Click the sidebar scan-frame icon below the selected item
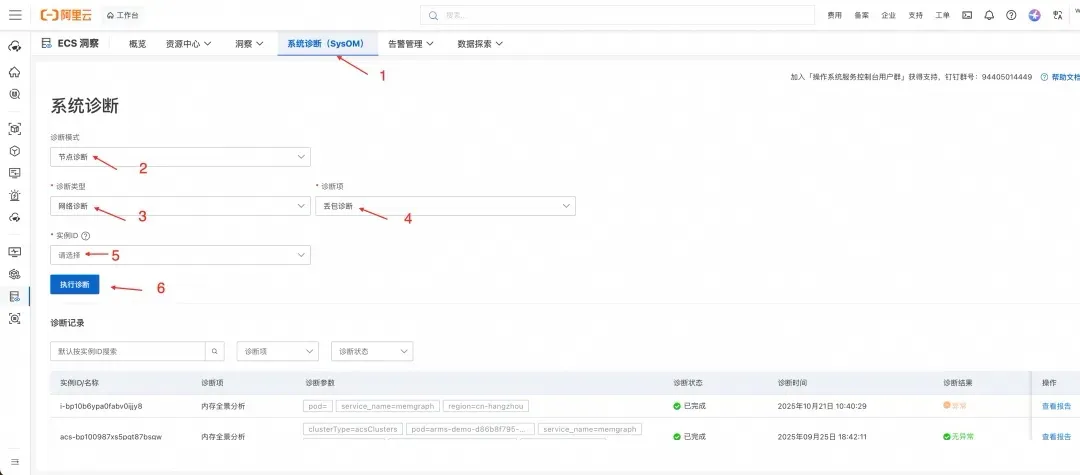1080x475 pixels. pyautogui.click(x=14, y=318)
